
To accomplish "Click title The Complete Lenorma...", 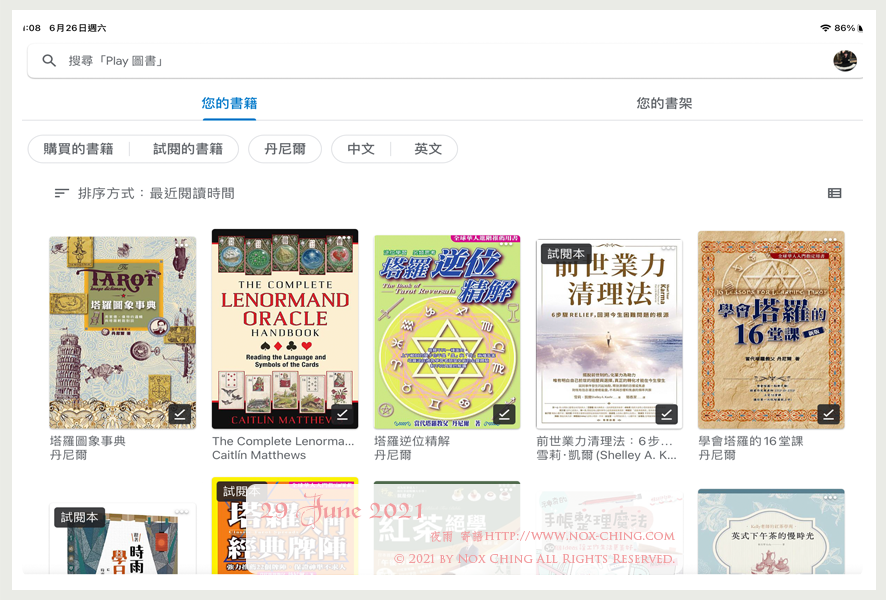I will click(283, 441).
